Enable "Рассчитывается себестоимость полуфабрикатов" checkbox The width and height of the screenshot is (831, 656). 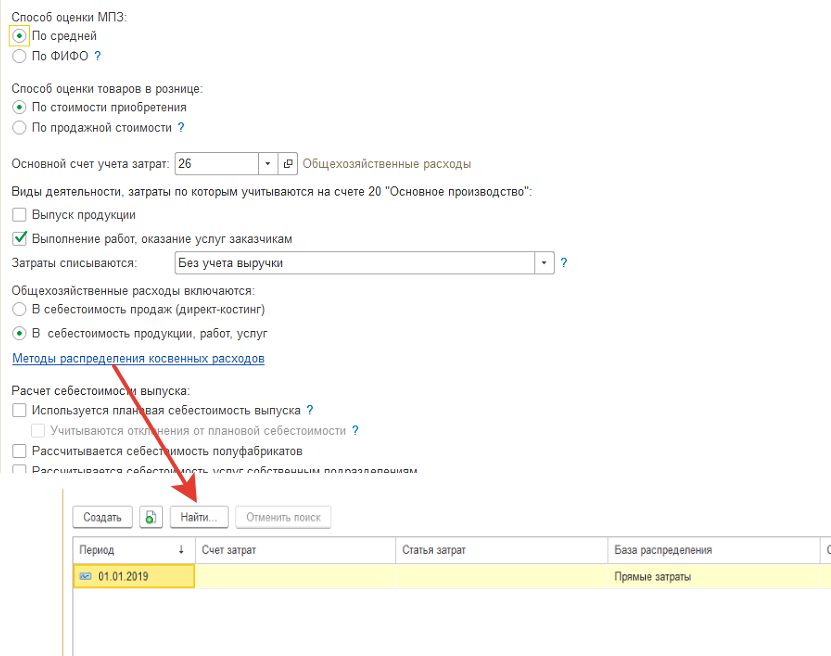pos(19,451)
